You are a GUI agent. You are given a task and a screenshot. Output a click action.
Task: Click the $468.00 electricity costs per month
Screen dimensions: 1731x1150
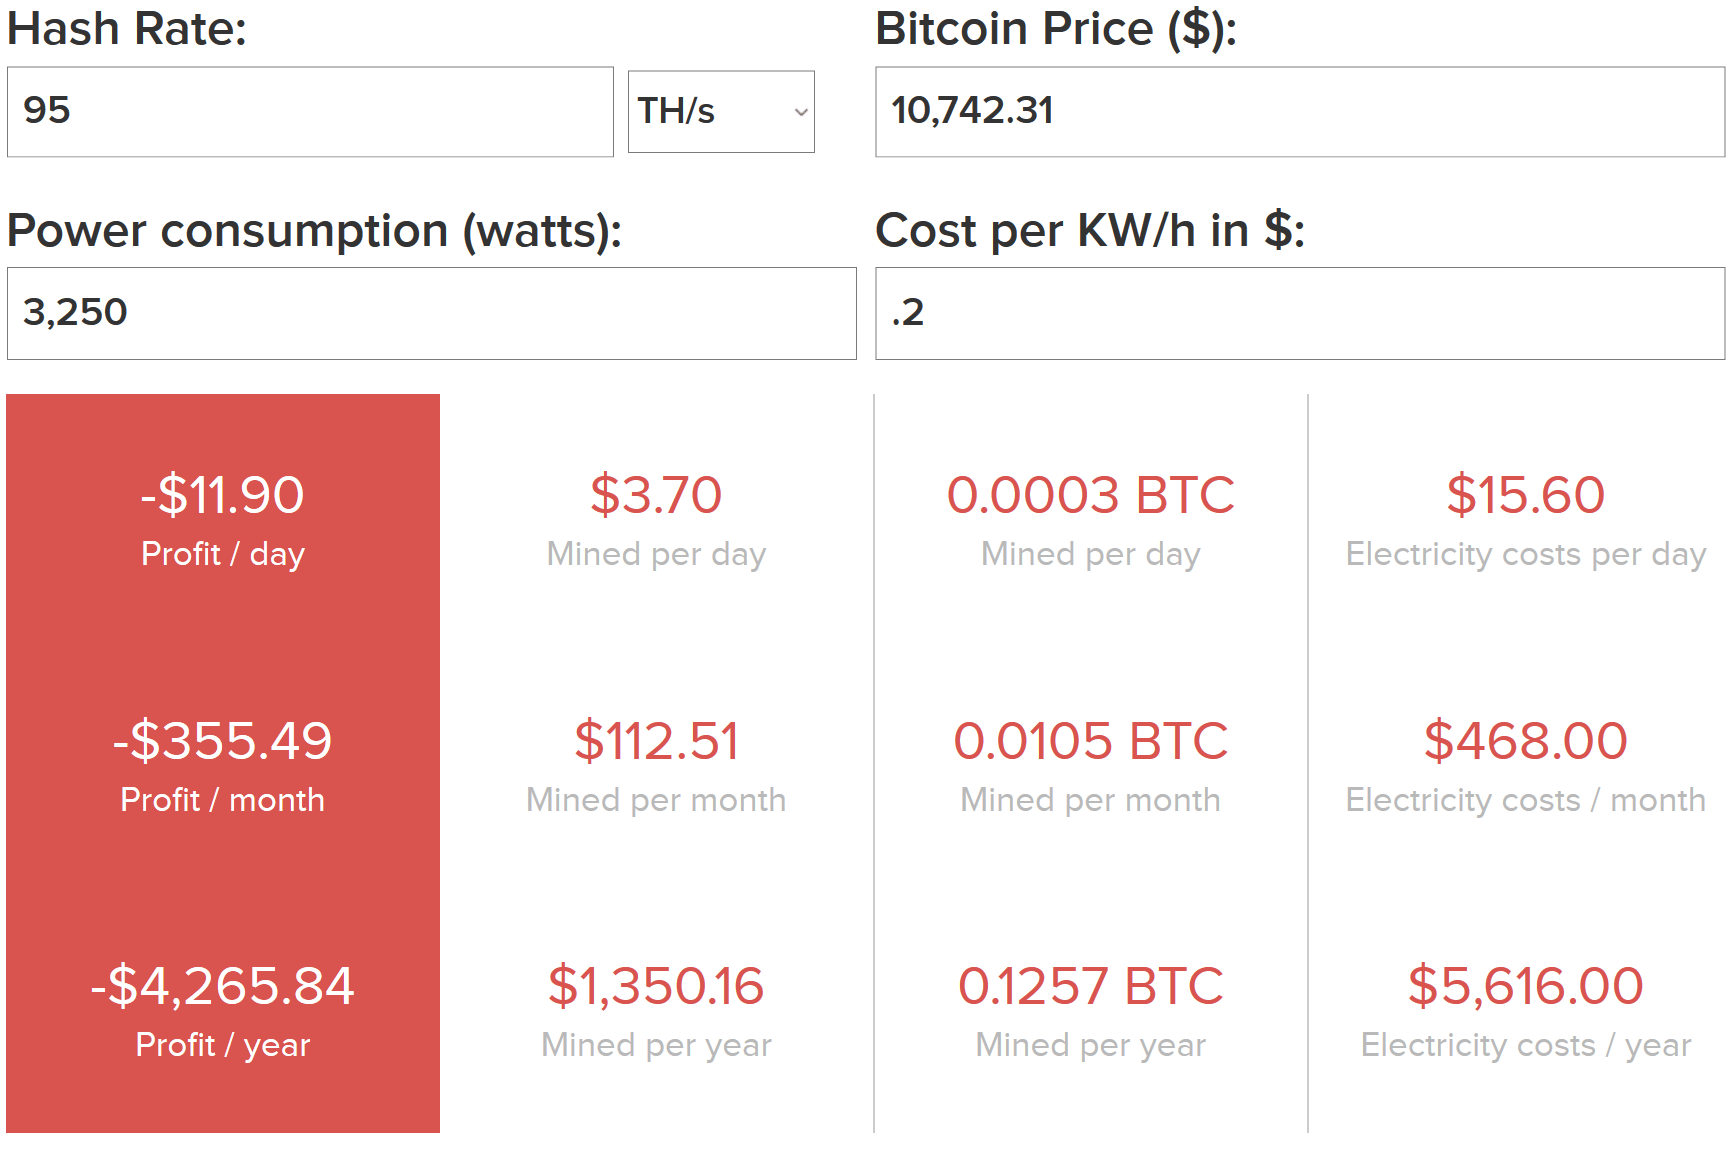click(1526, 741)
